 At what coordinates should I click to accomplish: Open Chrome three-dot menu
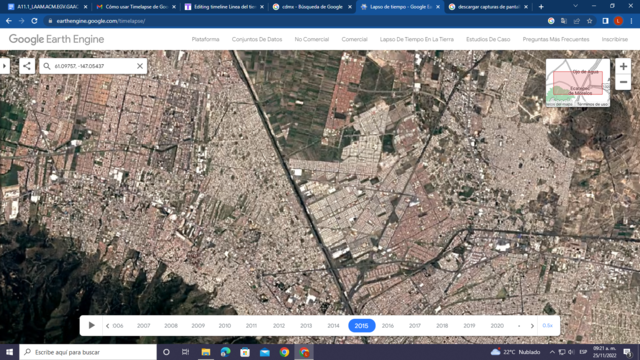coord(631,21)
